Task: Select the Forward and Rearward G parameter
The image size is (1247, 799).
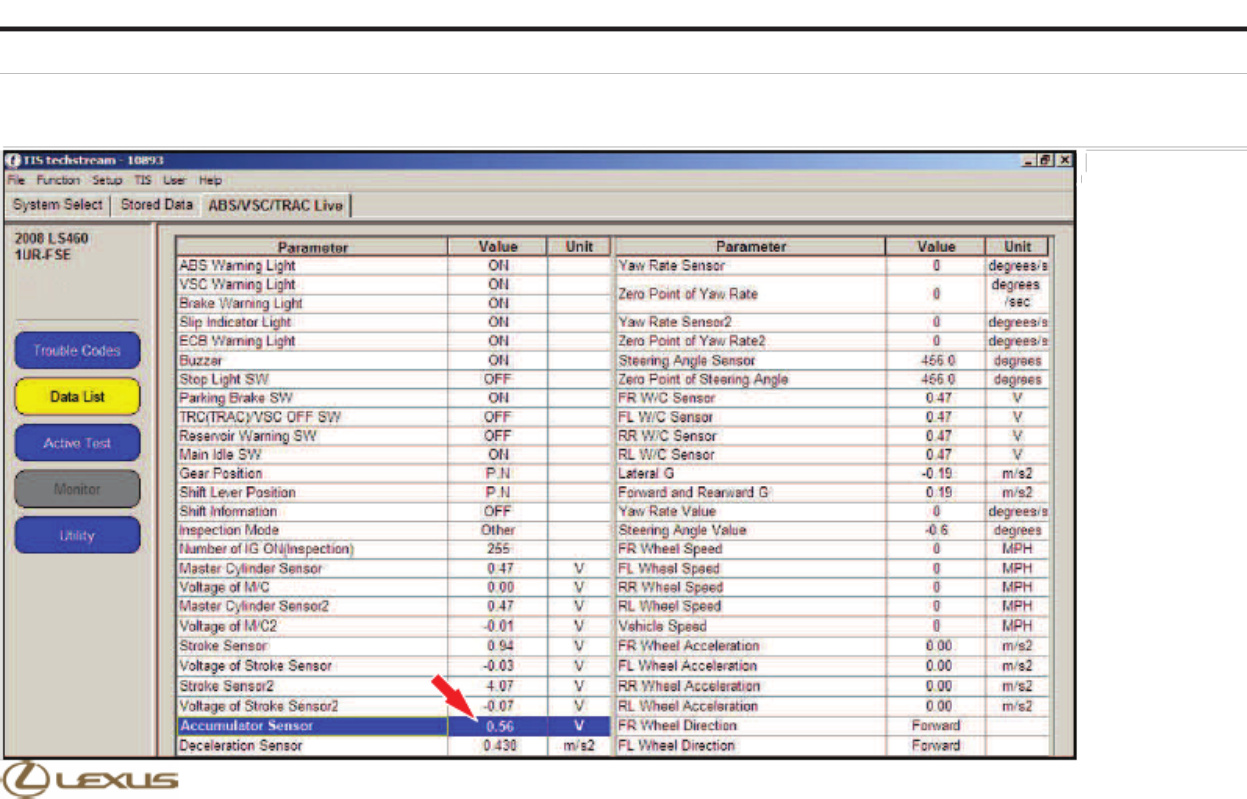Action: click(694, 492)
